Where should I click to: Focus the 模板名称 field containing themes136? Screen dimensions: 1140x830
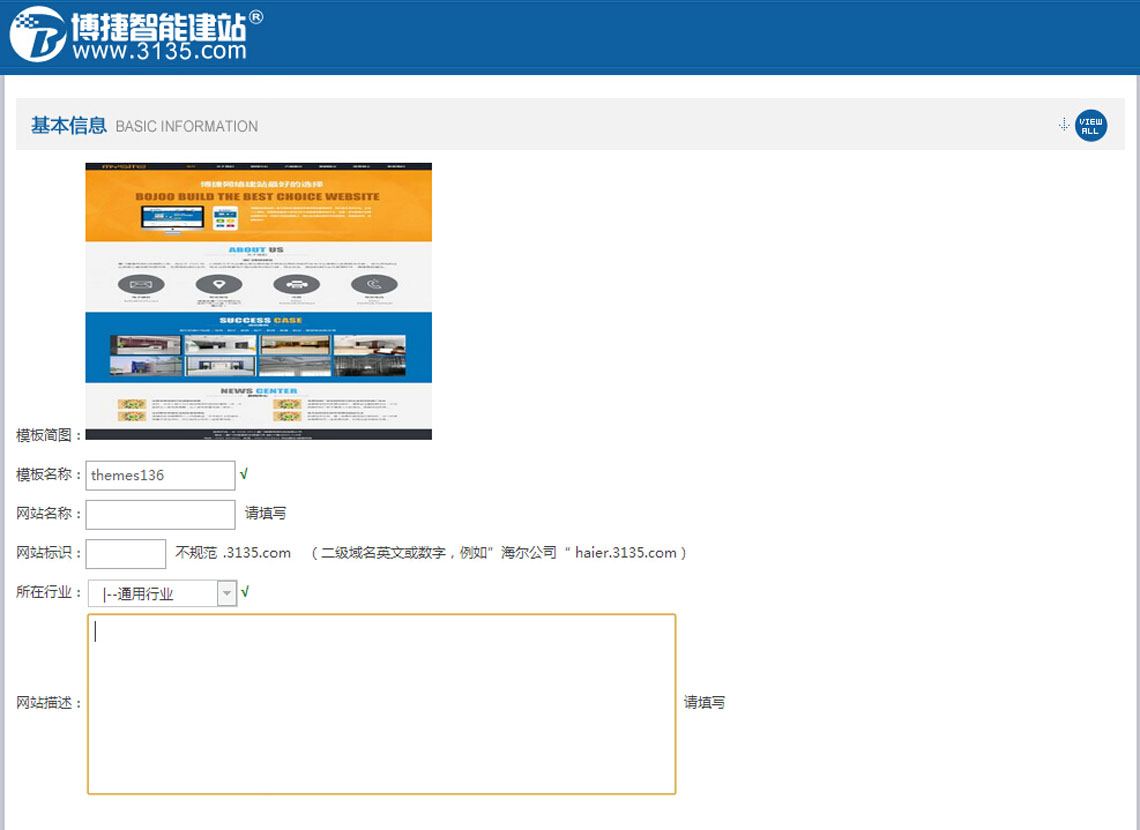coord(160,475)
